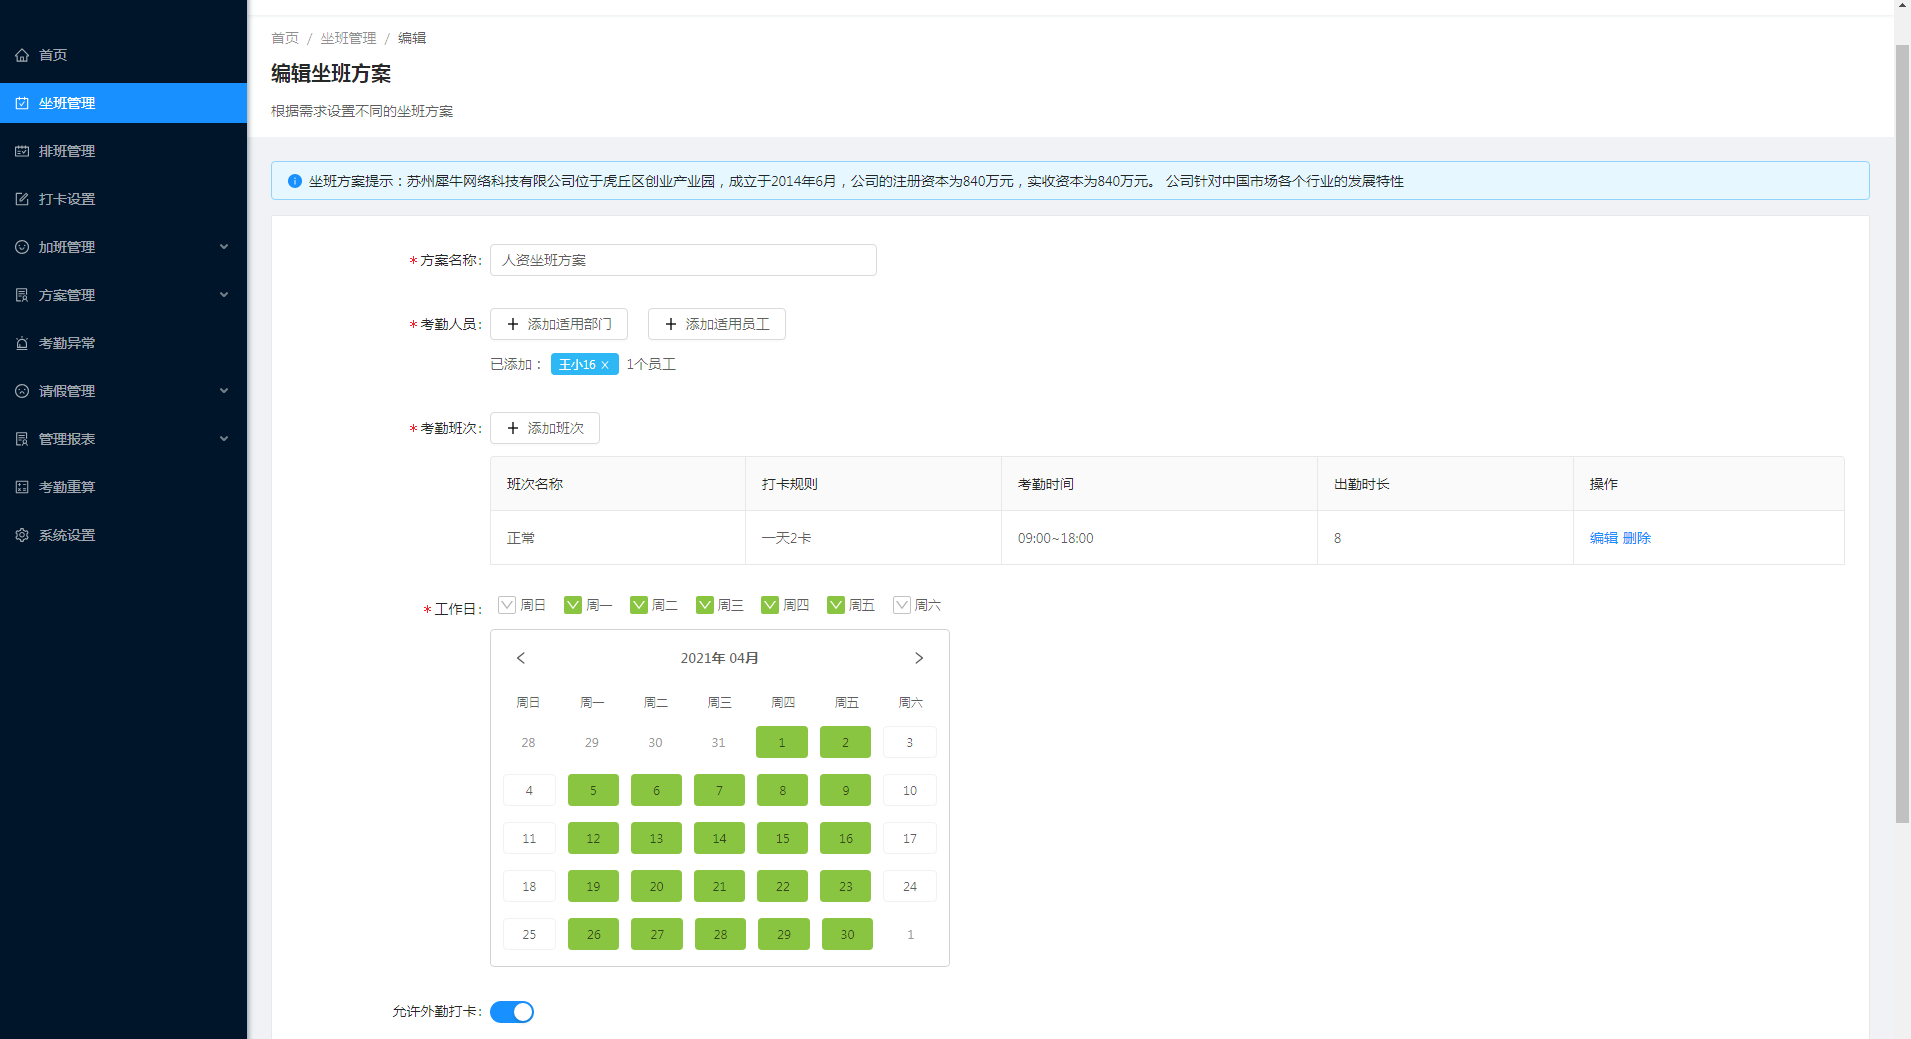Click 删除 link in the 正常 shift row

coord(1637,538)
